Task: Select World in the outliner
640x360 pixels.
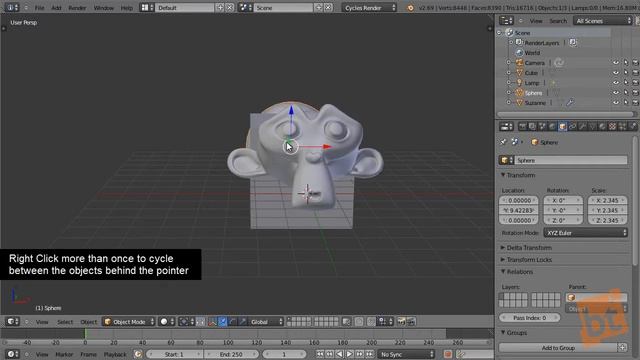Action: [x=532, y=53]
